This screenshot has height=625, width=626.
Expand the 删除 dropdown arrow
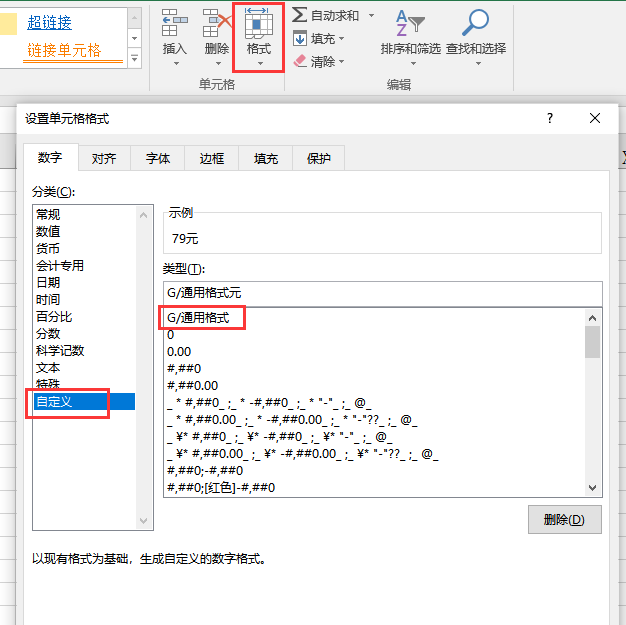pyautogui.click(x=218, y=63)
